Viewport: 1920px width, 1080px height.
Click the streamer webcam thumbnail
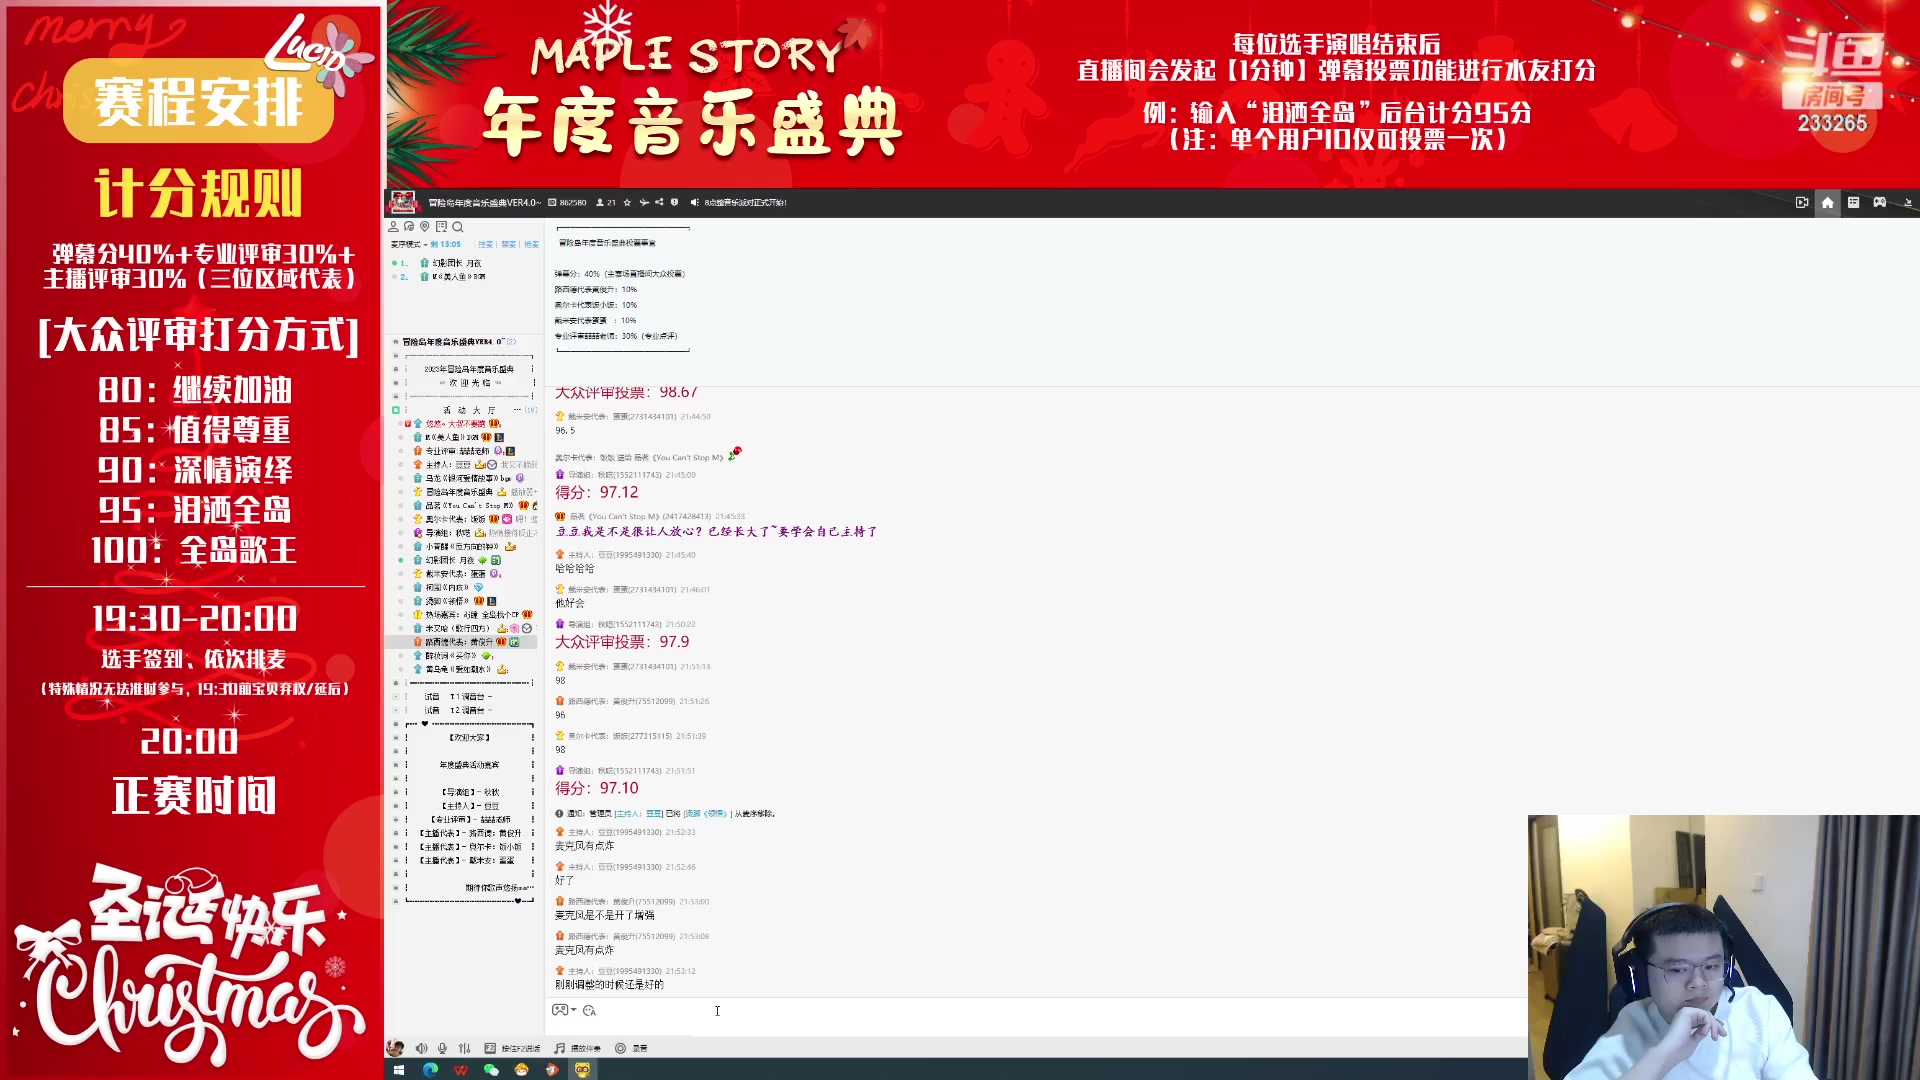coord(1723,947)
